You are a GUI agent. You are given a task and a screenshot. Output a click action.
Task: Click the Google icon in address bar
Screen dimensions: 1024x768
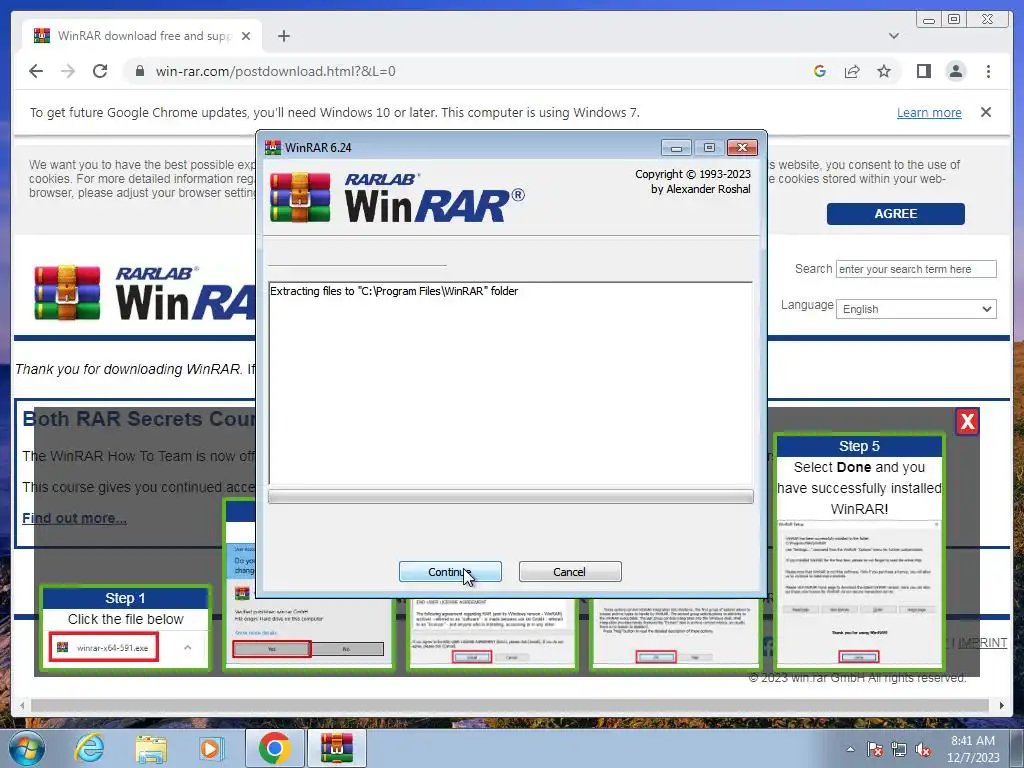820,71
